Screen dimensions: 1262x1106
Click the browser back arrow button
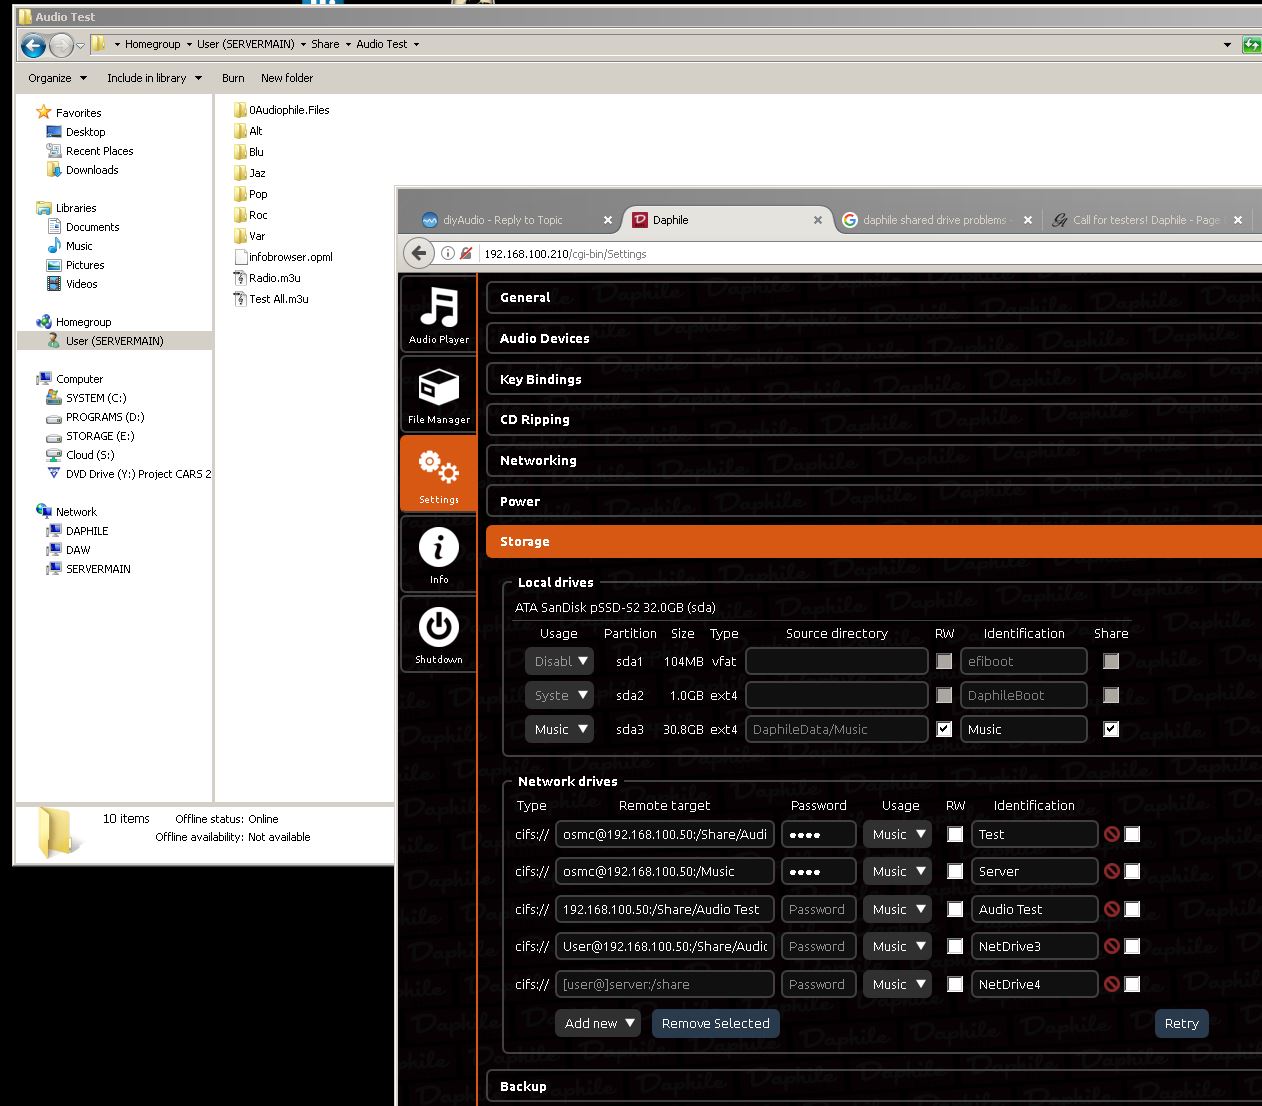click(419, 253)
